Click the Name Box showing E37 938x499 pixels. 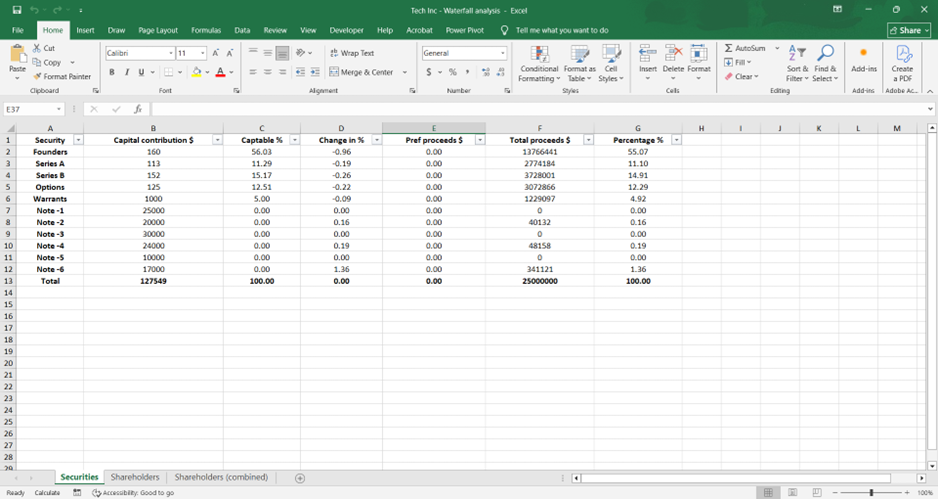coord(34,109)
